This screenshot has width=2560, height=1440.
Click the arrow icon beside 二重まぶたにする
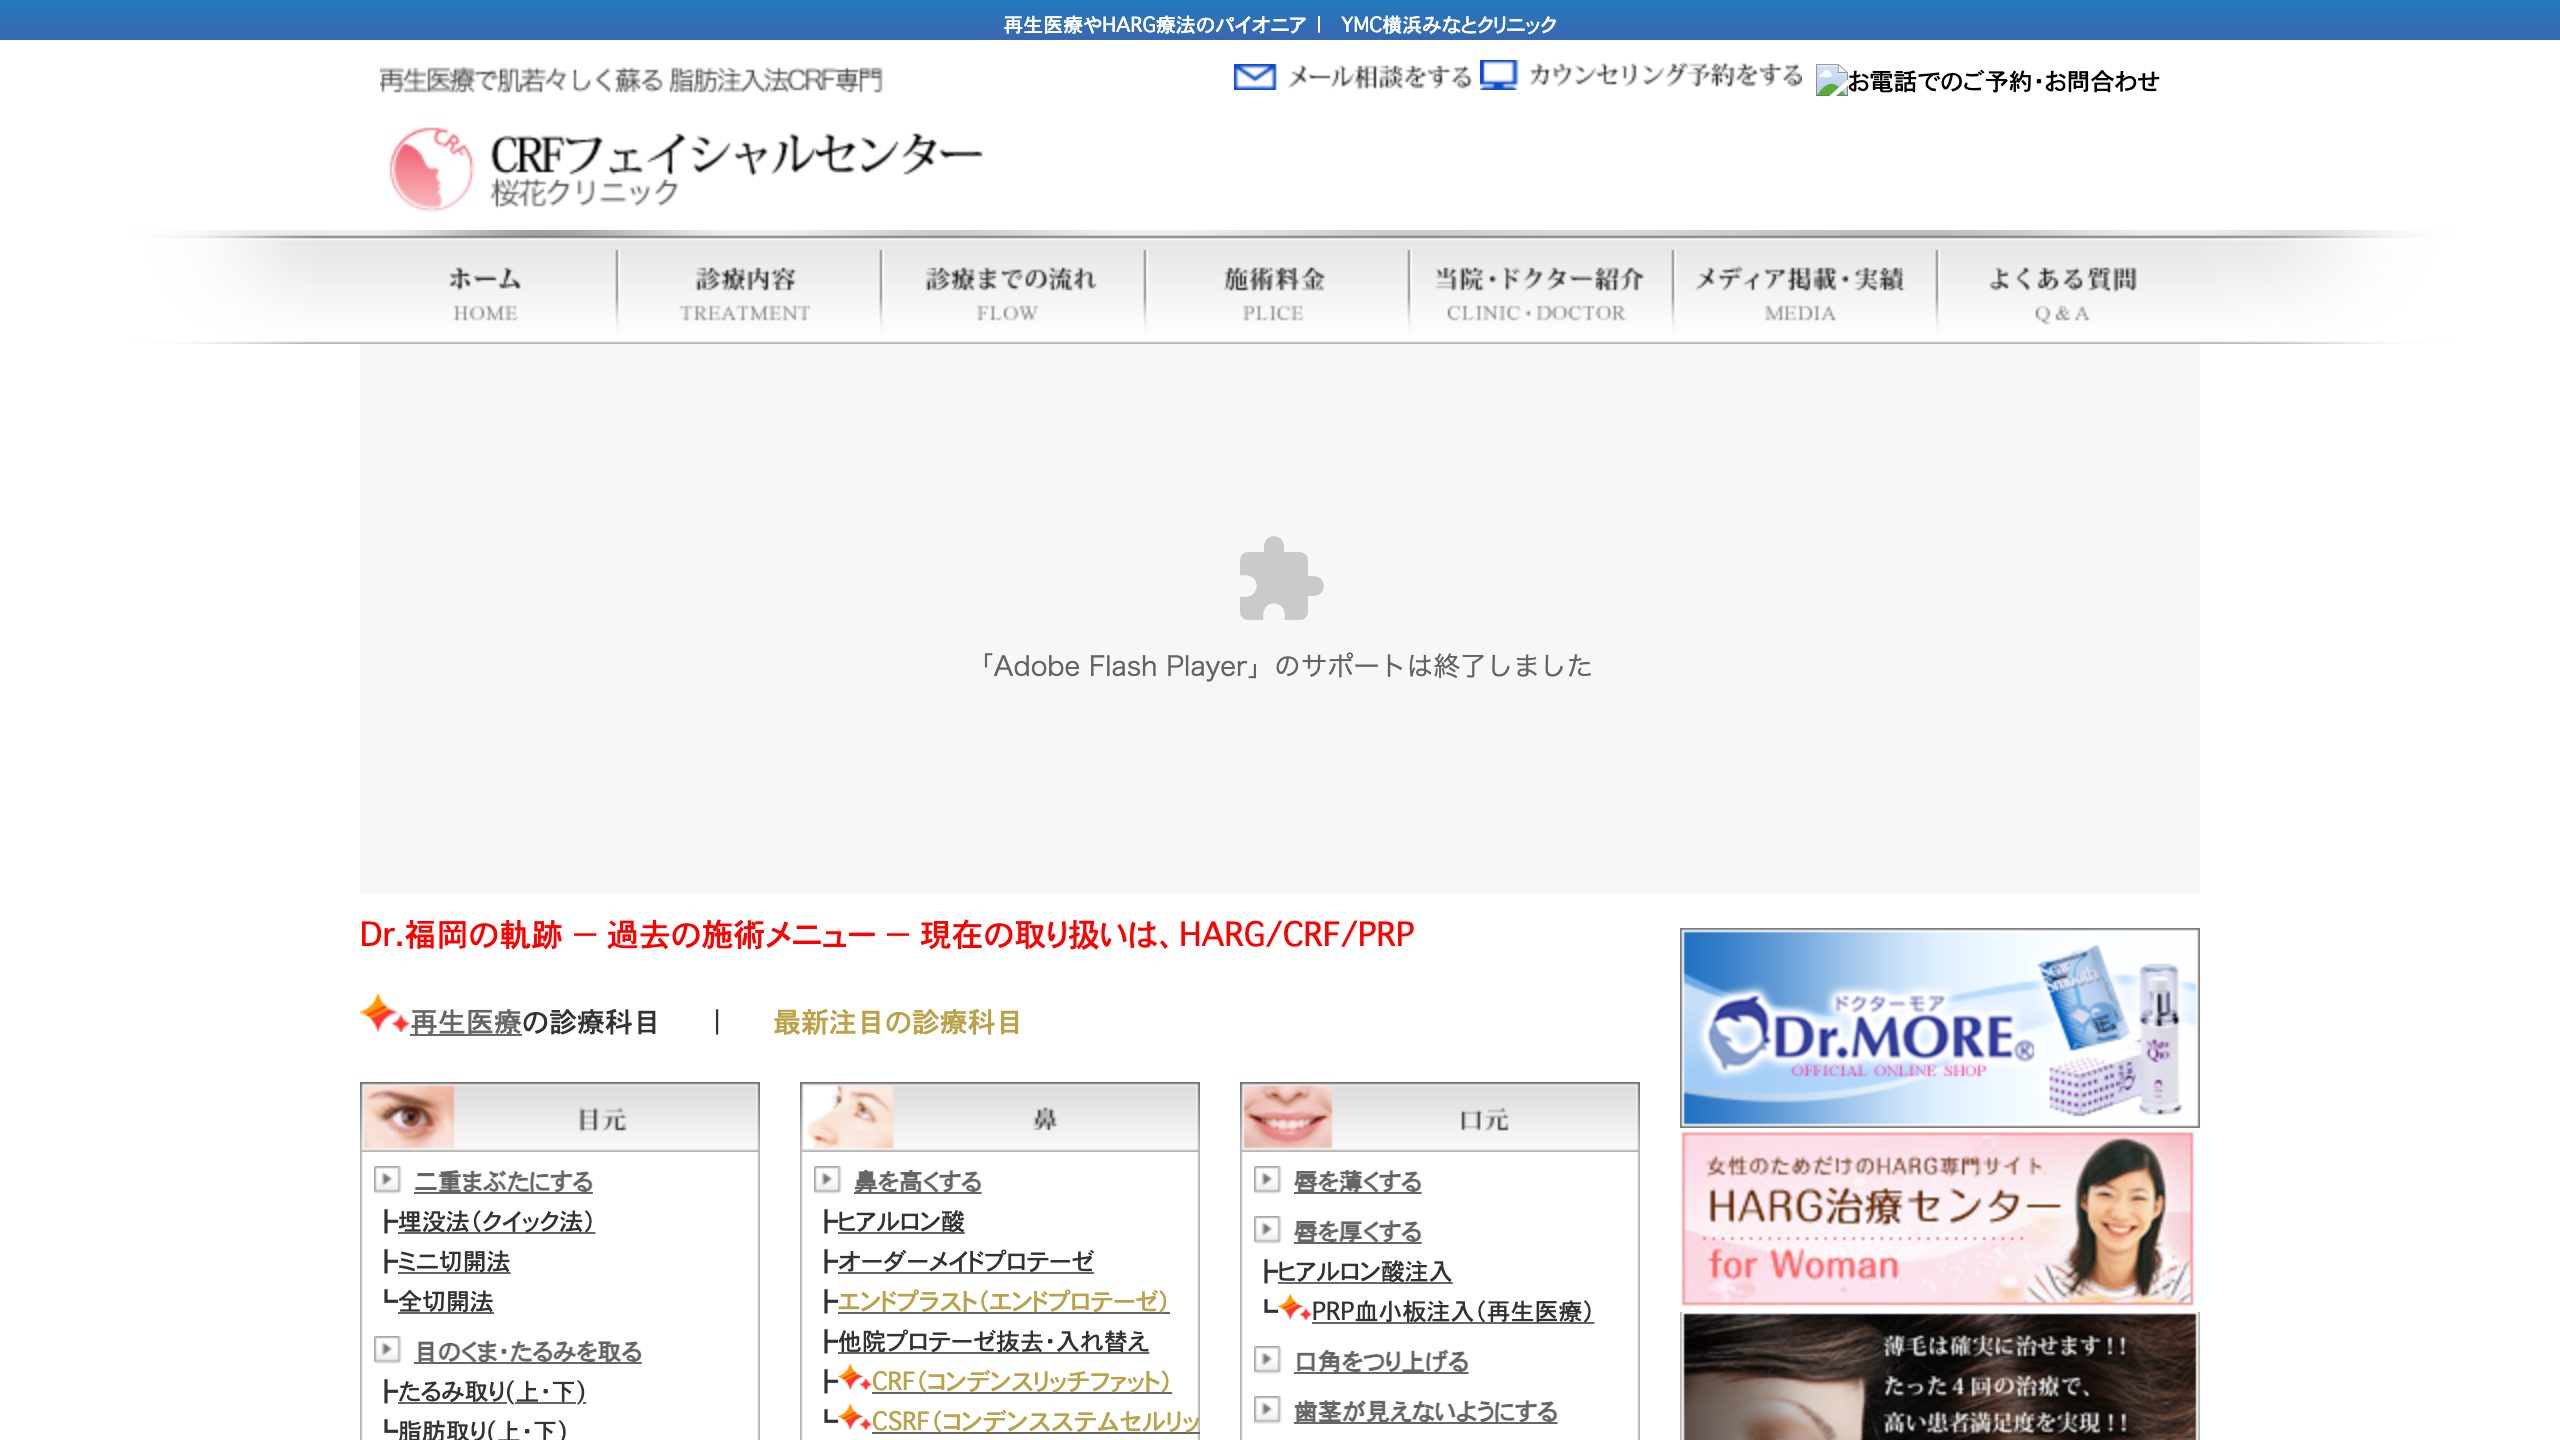tap(387, 1179)
